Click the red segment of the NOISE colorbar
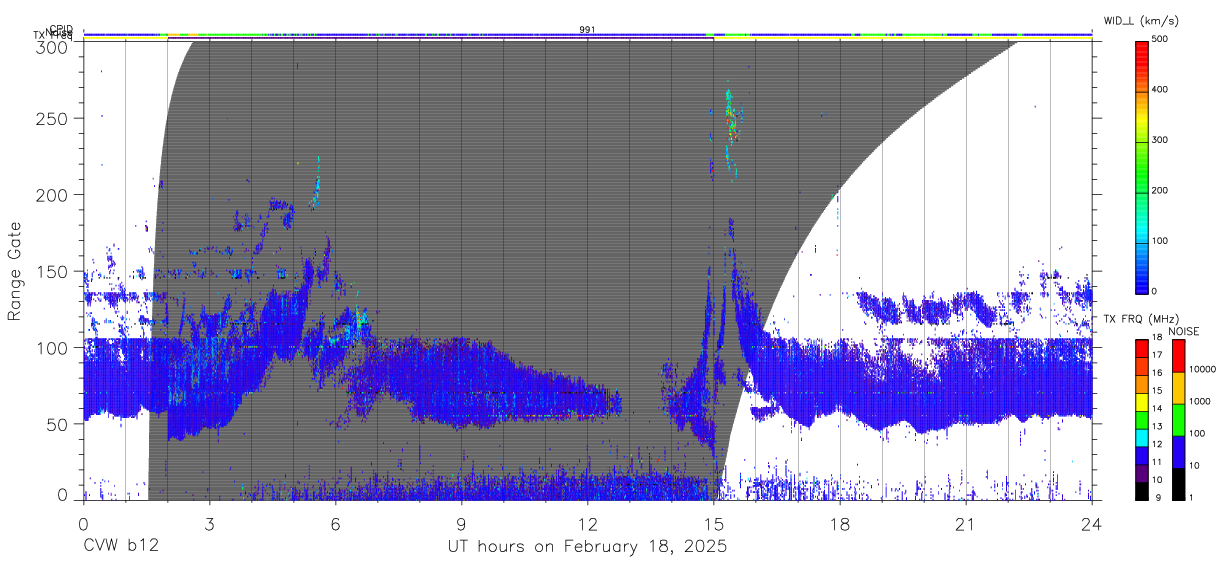The height and width of the screenshot is (567, 1228). (x=1178, y=356)
